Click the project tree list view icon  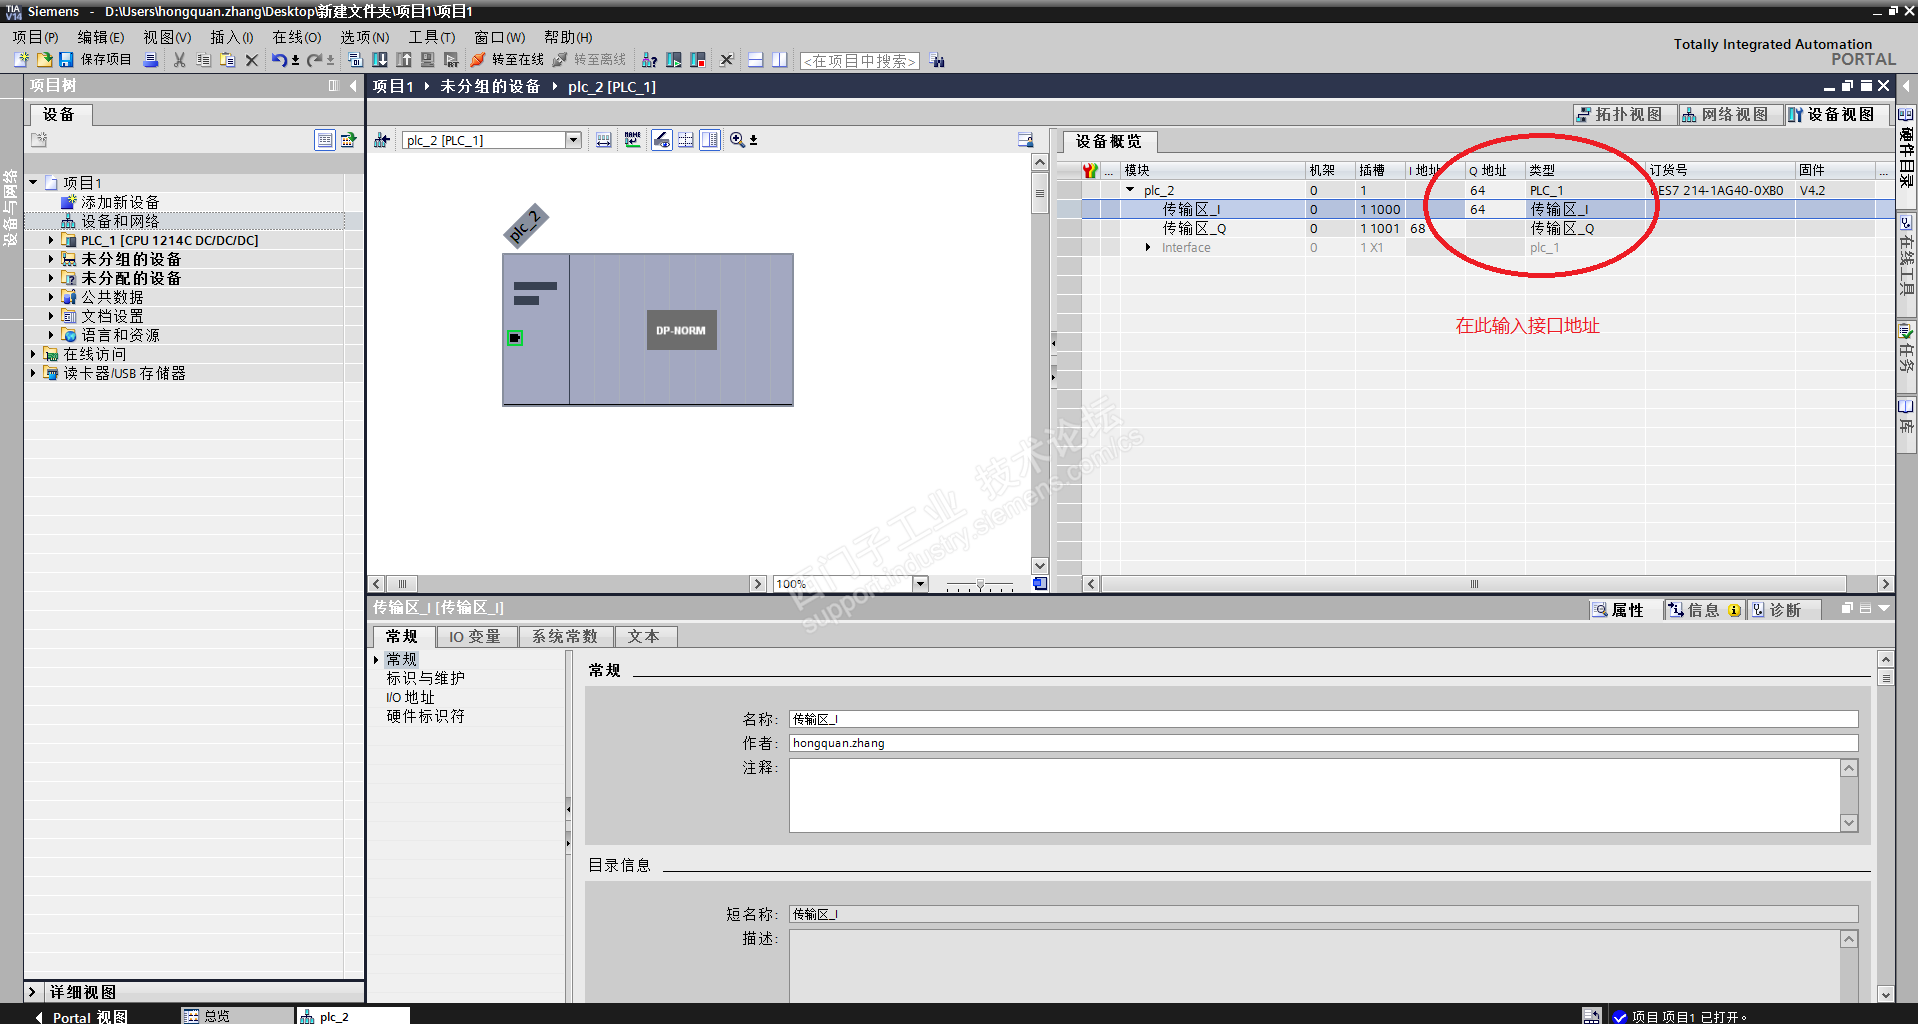[325, 140]
